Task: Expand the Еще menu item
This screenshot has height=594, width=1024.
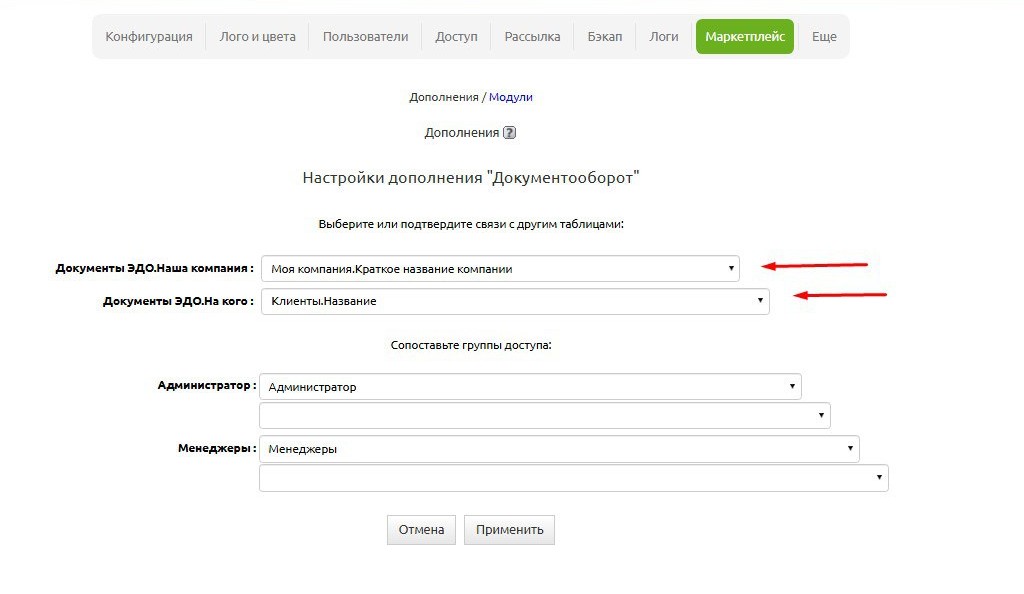Action: [x=824, y=37]
